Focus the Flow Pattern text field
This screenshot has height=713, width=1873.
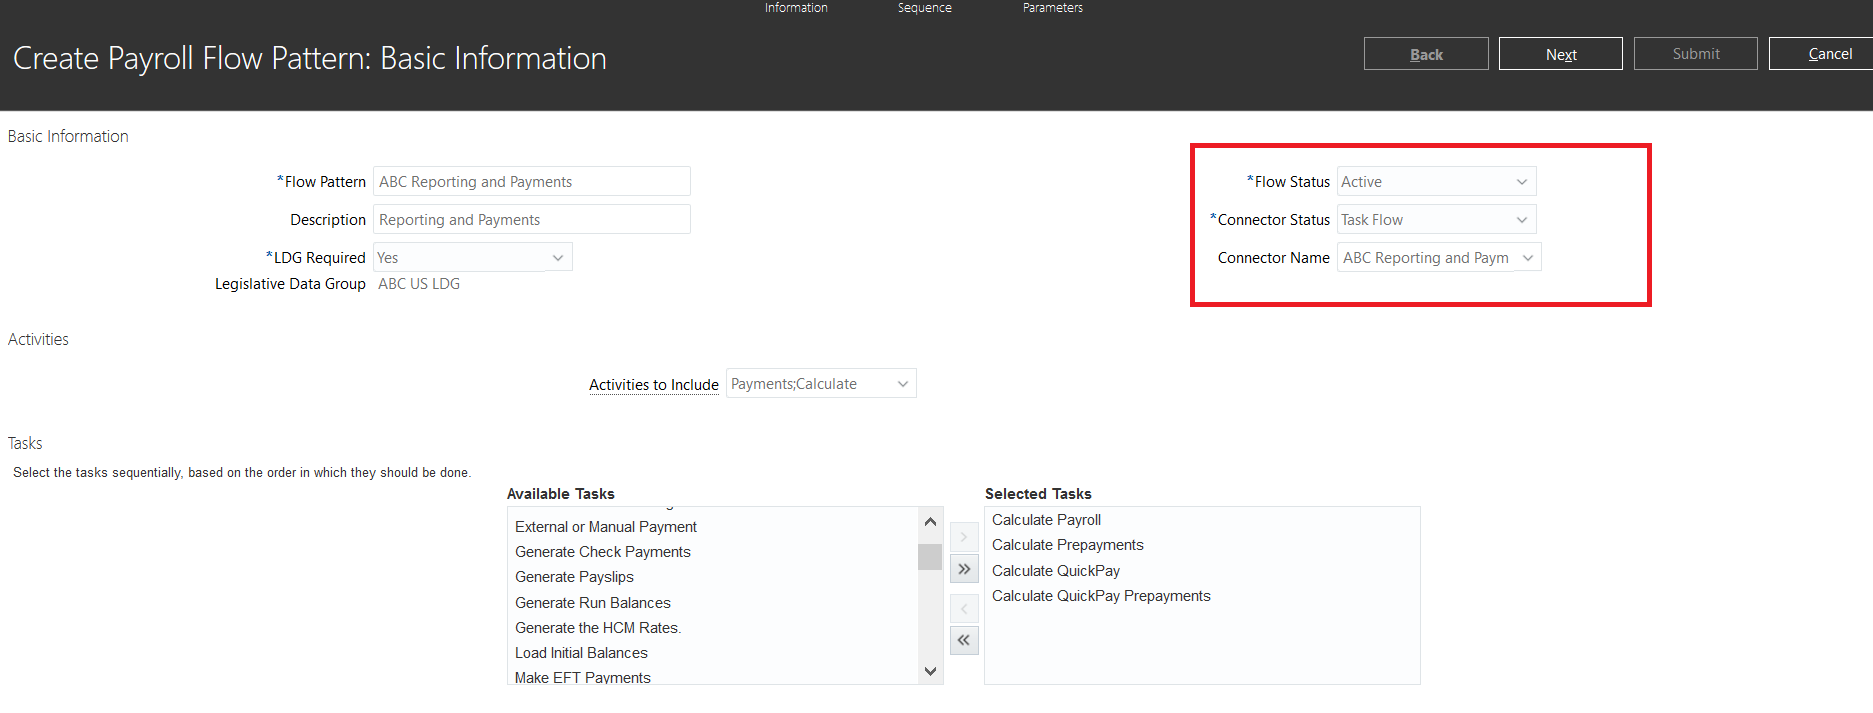click(x=531, y=182)
